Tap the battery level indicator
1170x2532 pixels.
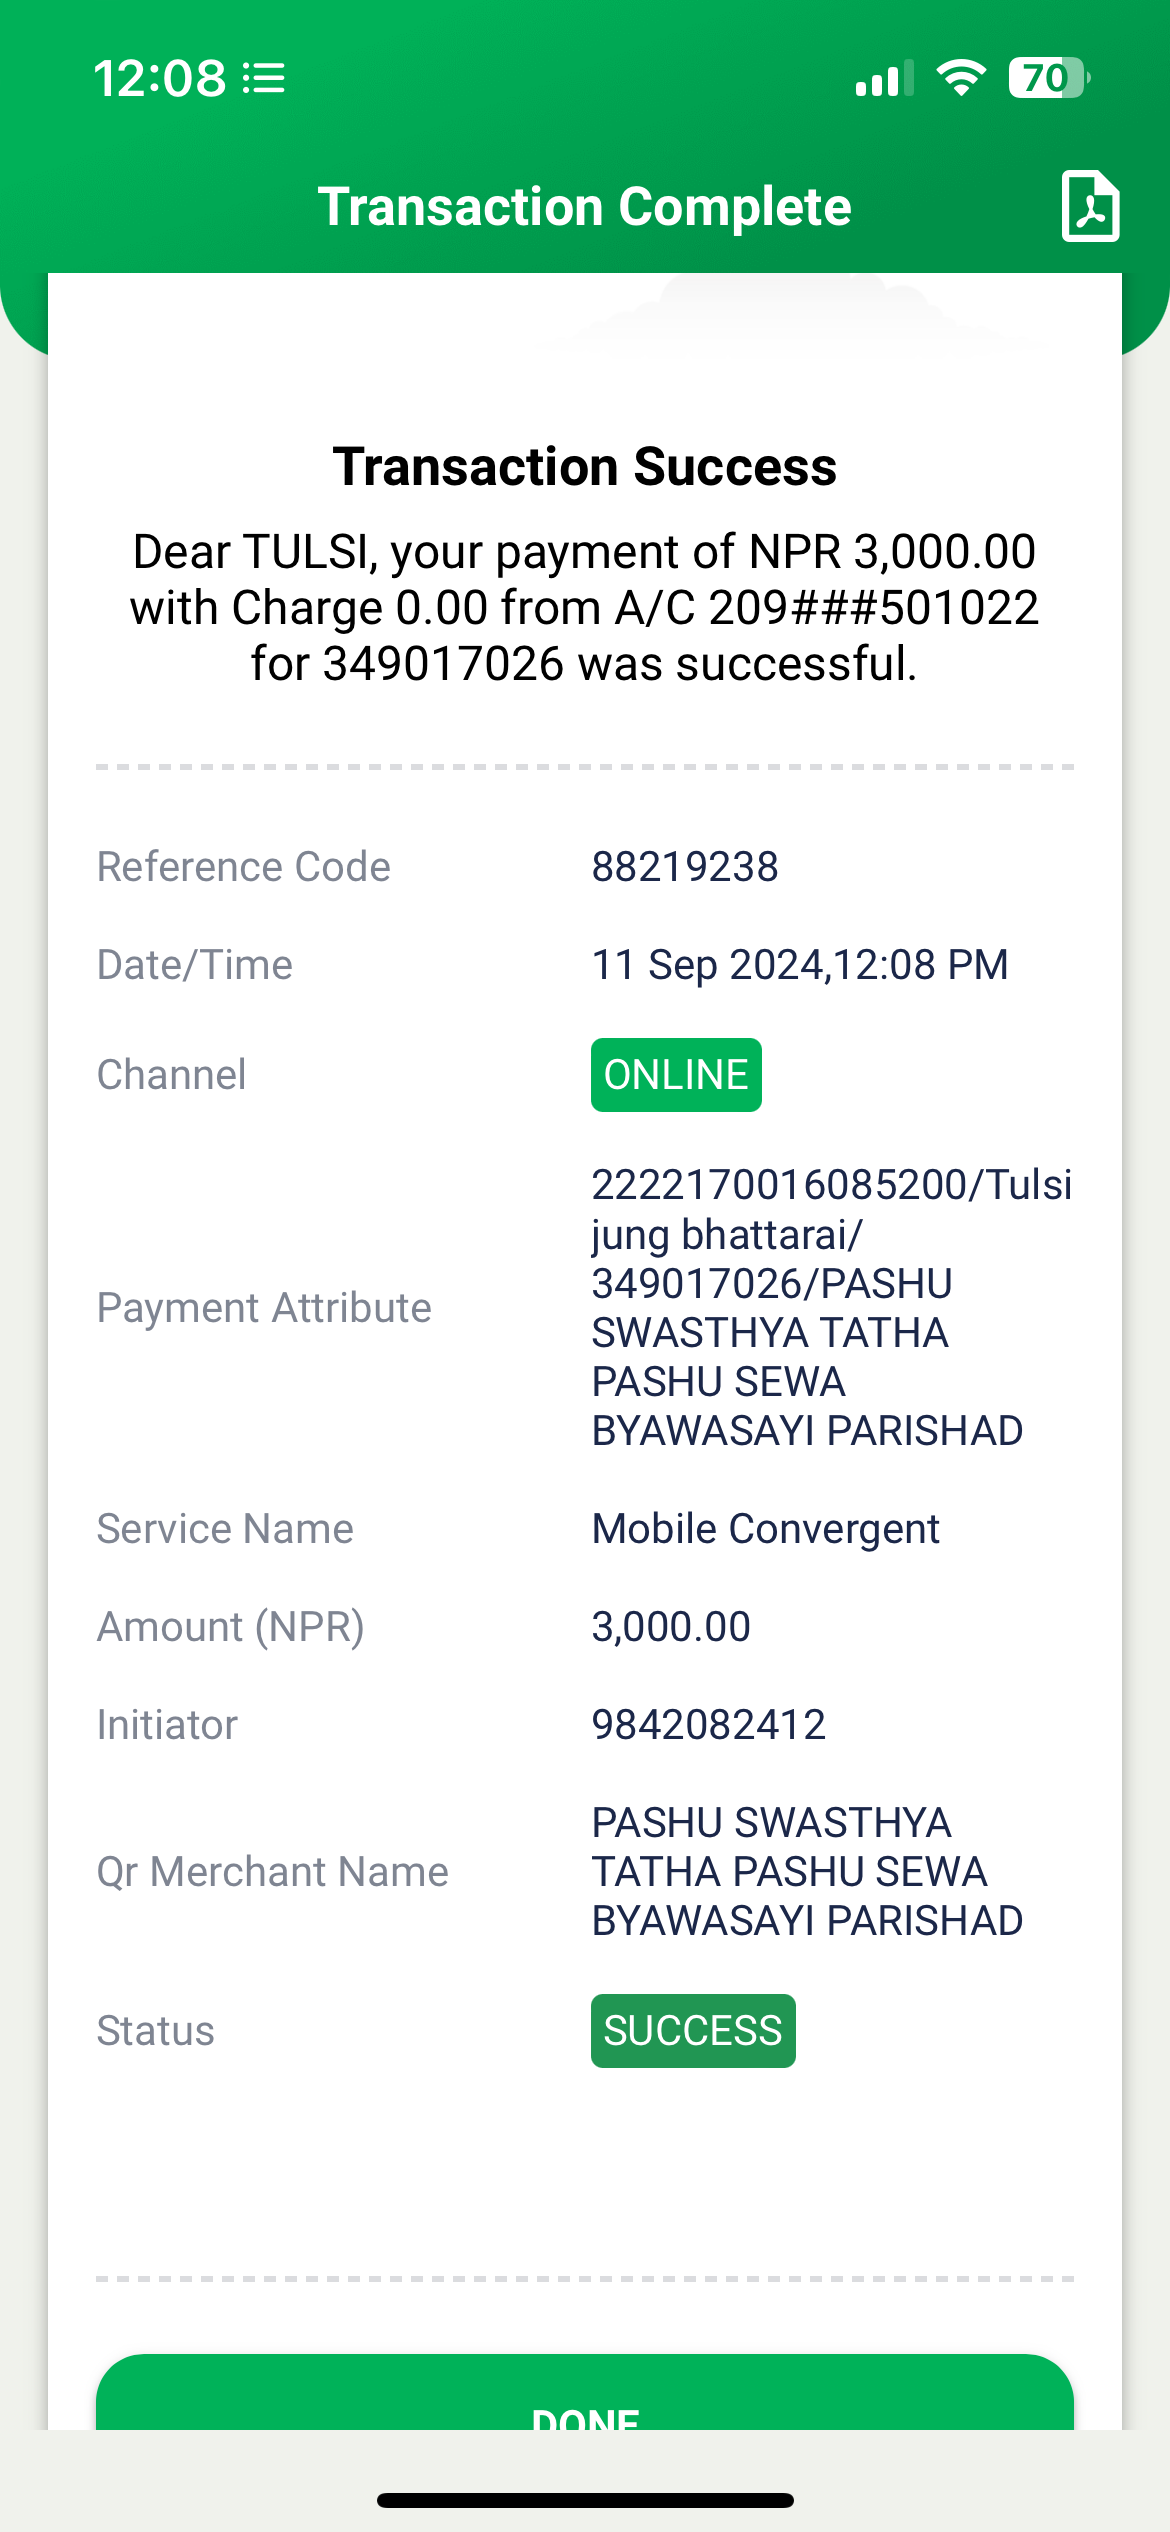click(x=1048, y=78)
